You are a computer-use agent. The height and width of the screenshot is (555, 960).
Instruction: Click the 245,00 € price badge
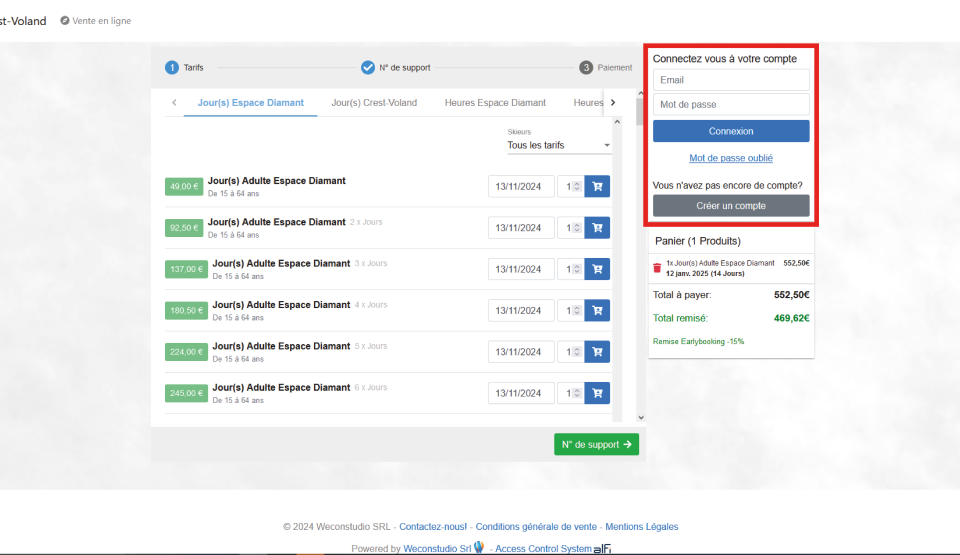[186, 393]
